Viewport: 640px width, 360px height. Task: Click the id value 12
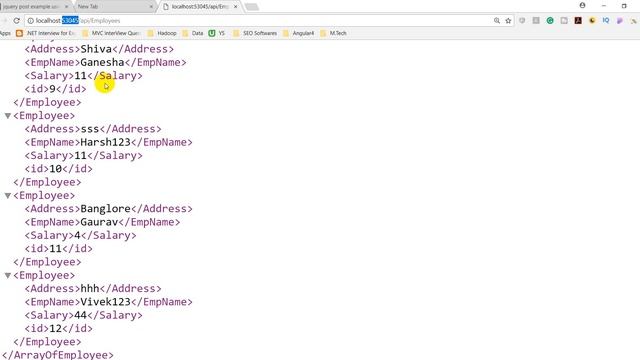[56, 329]
